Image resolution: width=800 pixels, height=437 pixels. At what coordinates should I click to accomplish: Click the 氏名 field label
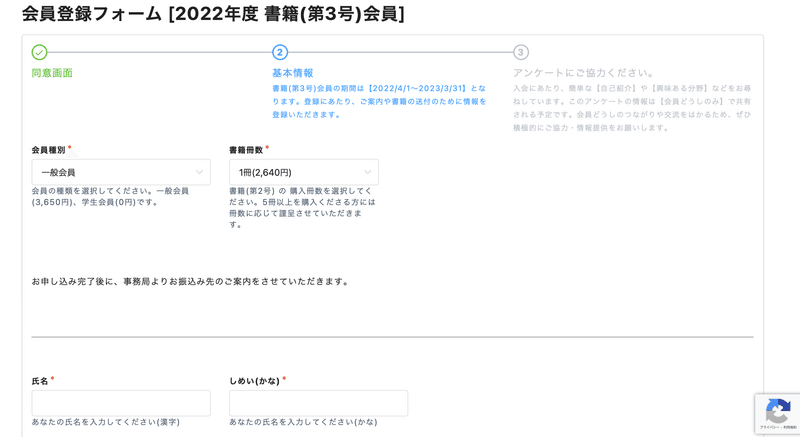click(40, 381)
